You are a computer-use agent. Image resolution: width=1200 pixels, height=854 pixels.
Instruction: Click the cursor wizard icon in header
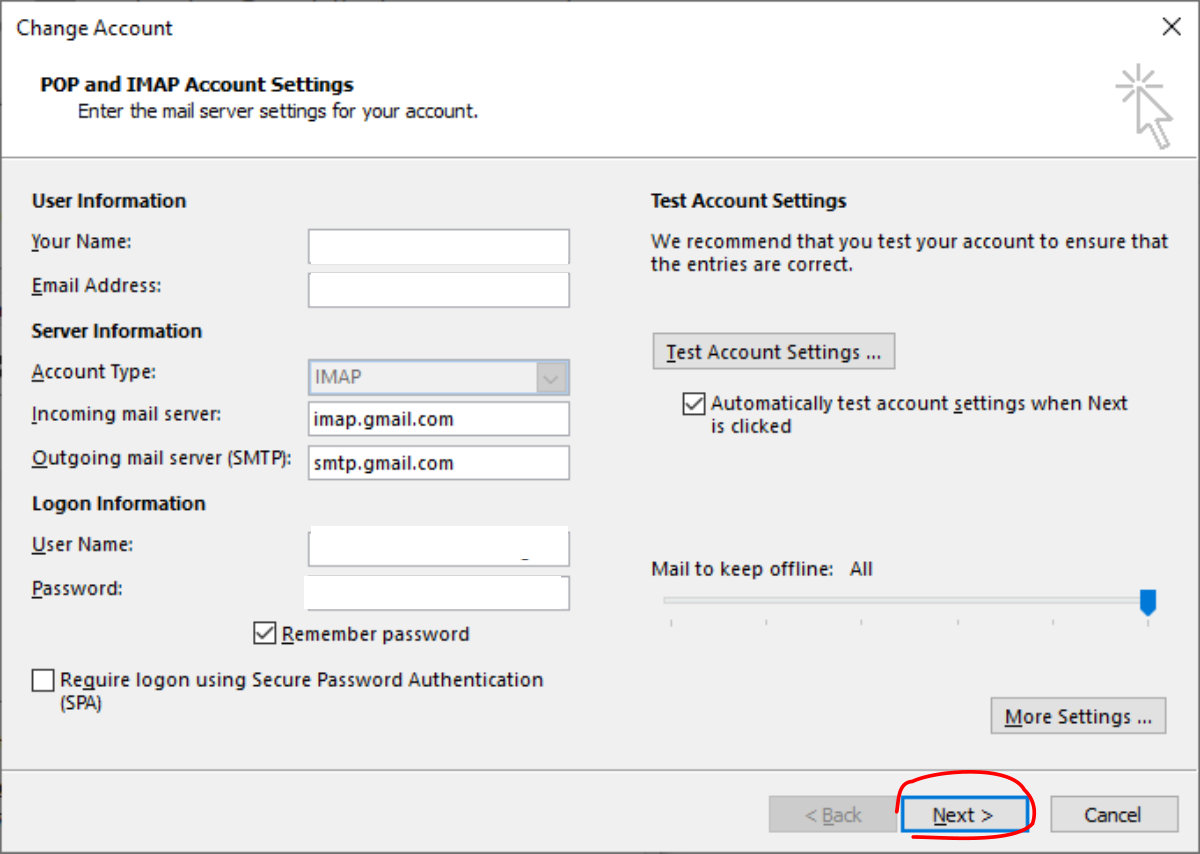tap(1144, 107)
